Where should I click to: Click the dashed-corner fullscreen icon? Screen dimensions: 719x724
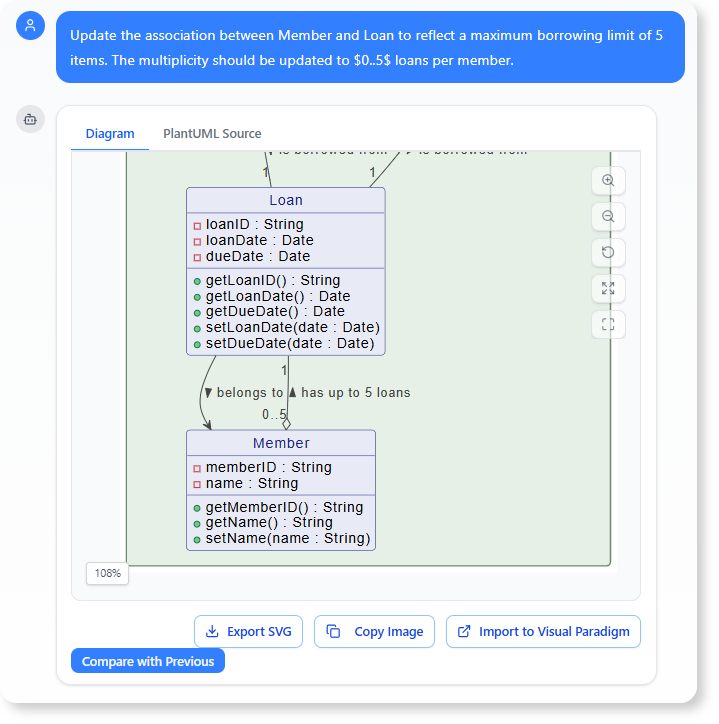point(608,325)
